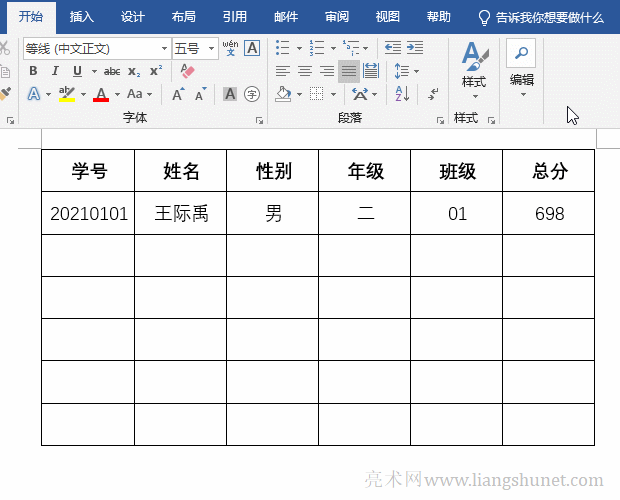Align text left
Screen dimensions: 620x500
click(283, 71)
